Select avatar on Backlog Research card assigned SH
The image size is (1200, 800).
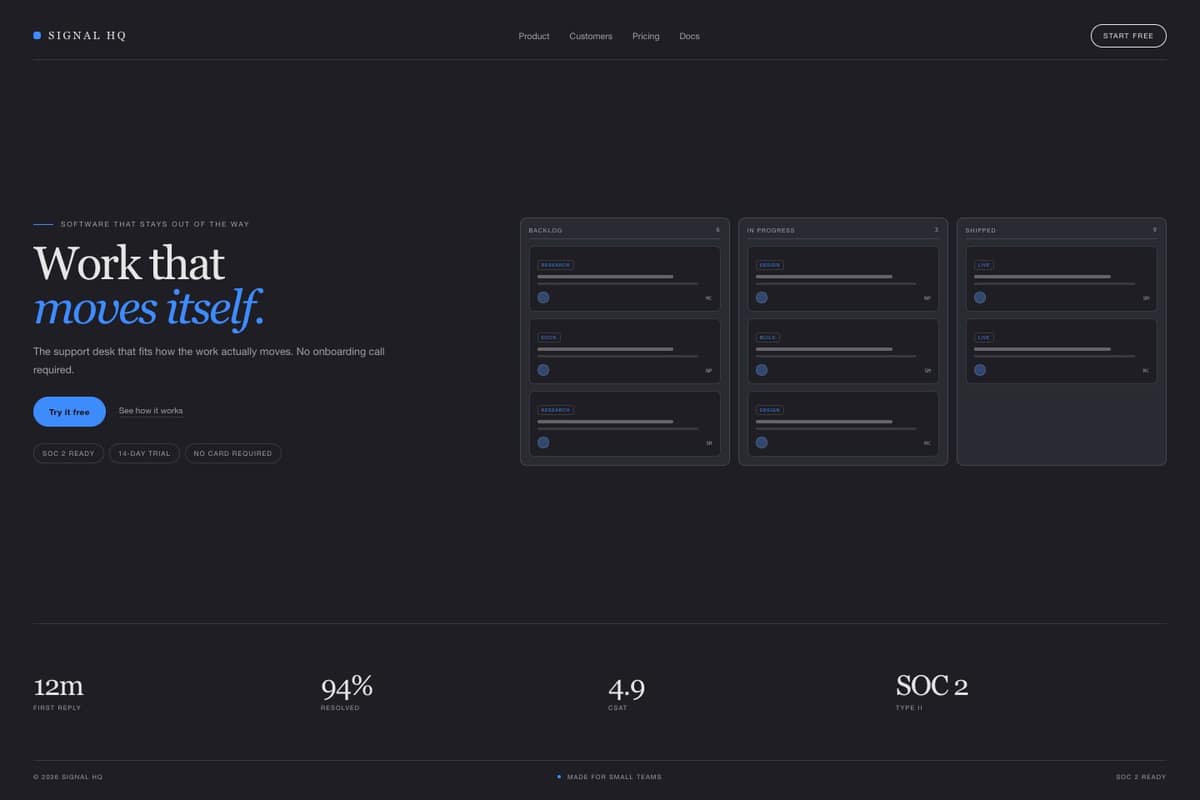[543, 442]
